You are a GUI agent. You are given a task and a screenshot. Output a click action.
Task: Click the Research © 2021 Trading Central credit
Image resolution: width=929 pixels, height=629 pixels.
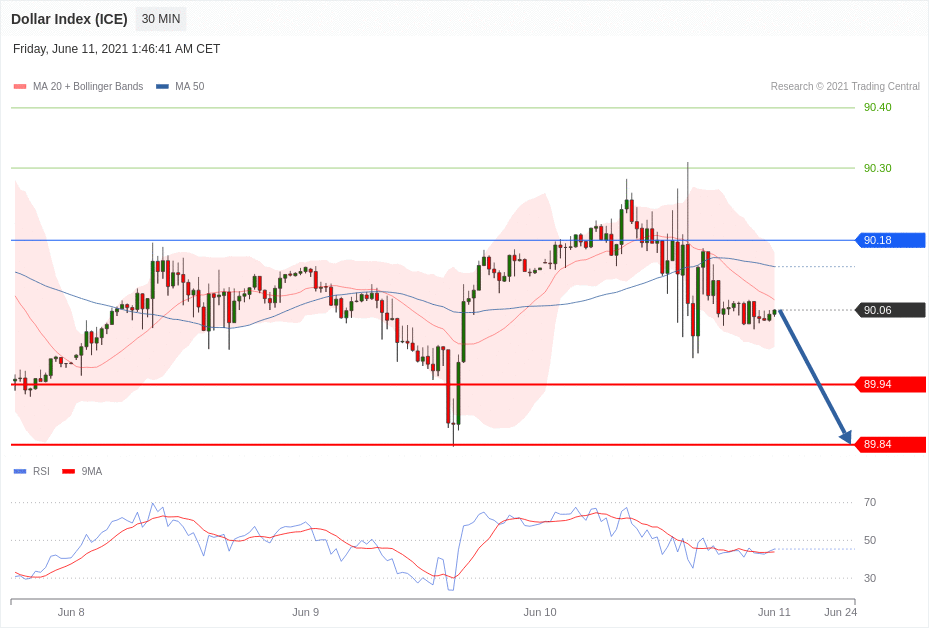click(x=844, y=87)
